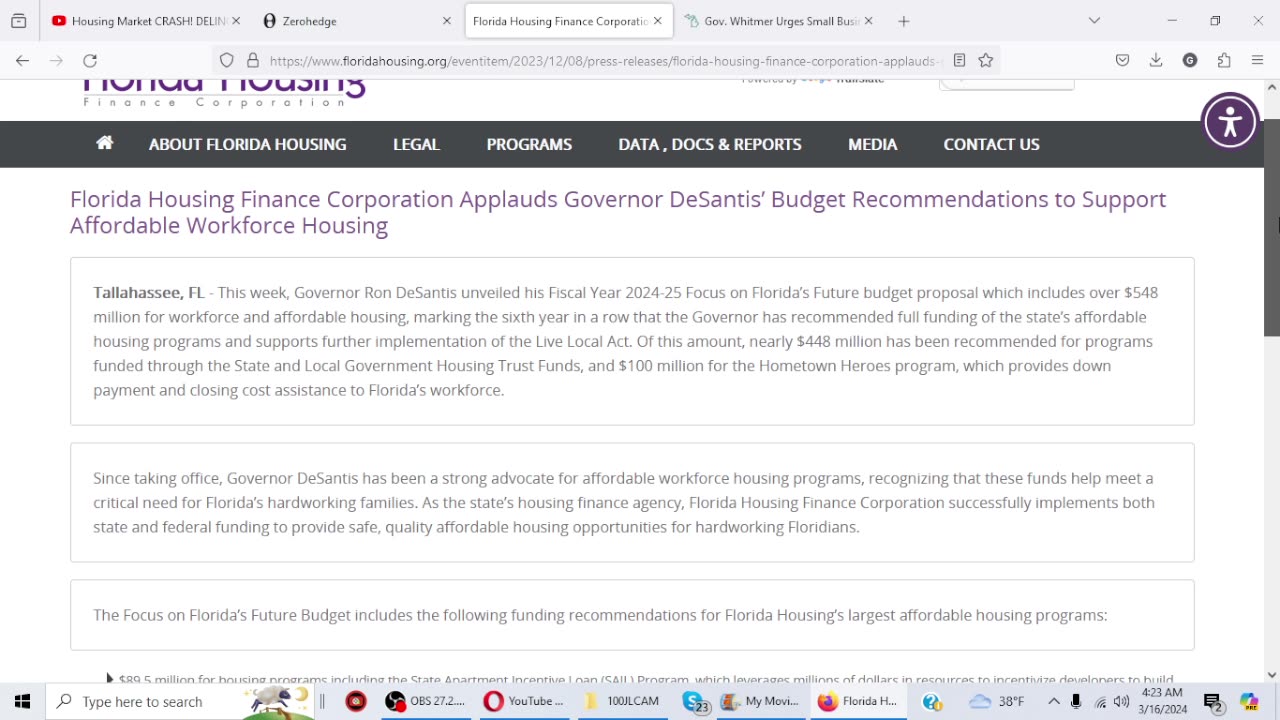Switch to the Opera YouTube taskbar window
The image size is (1280, 720).
(x=526, y=701)
